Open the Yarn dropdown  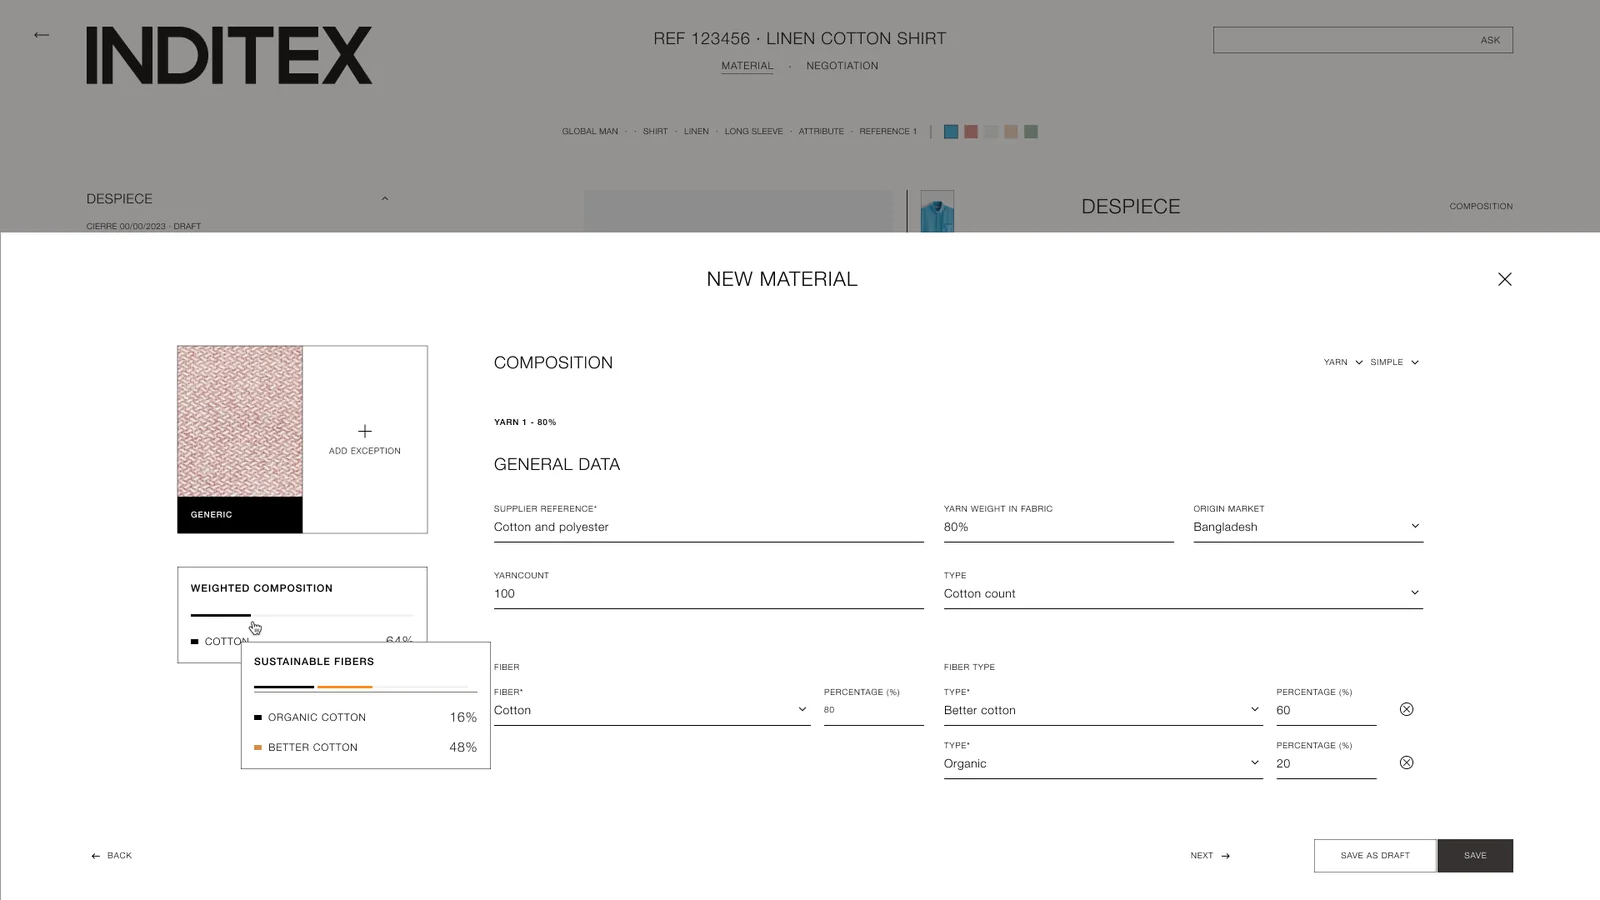(x=1343, y=362)
